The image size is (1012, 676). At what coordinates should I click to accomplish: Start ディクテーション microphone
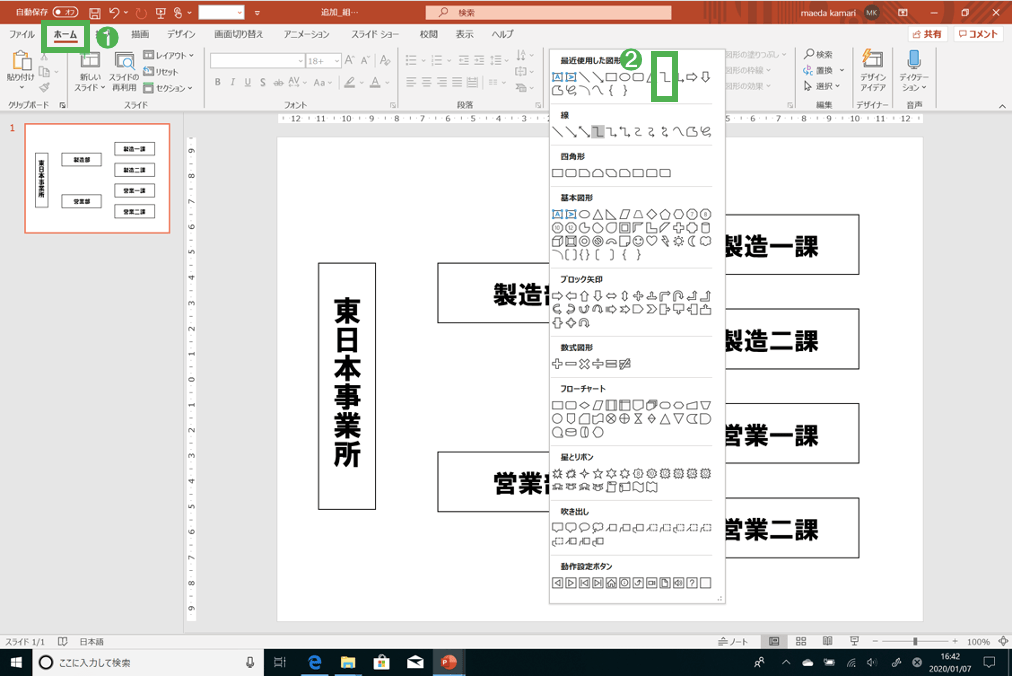coord(914,70)
